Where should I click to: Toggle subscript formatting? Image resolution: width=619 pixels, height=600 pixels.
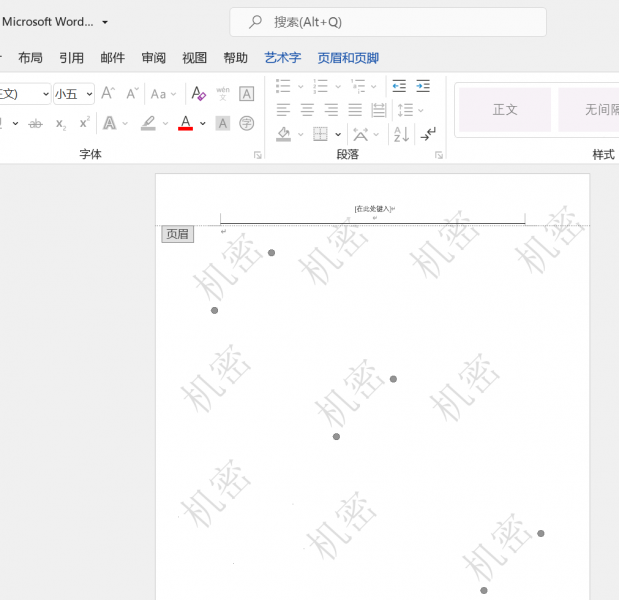coord(60,124)
